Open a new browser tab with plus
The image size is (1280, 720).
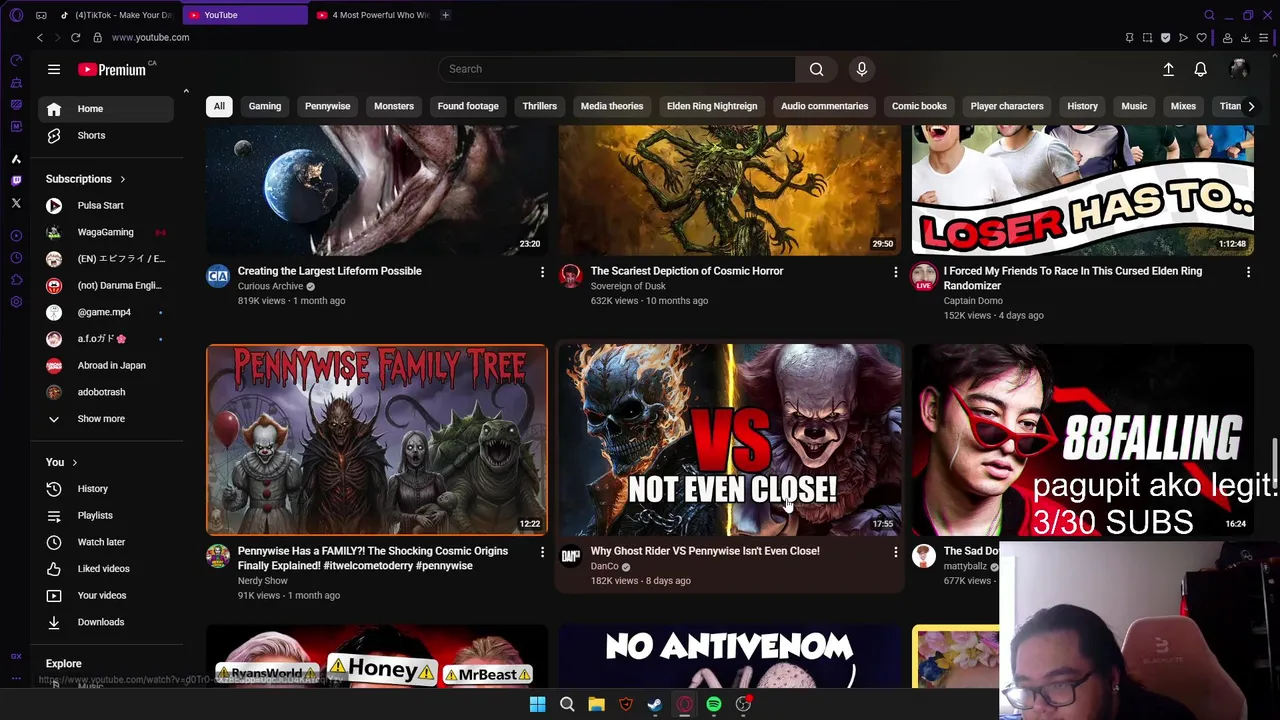click(x=445, y=15)
